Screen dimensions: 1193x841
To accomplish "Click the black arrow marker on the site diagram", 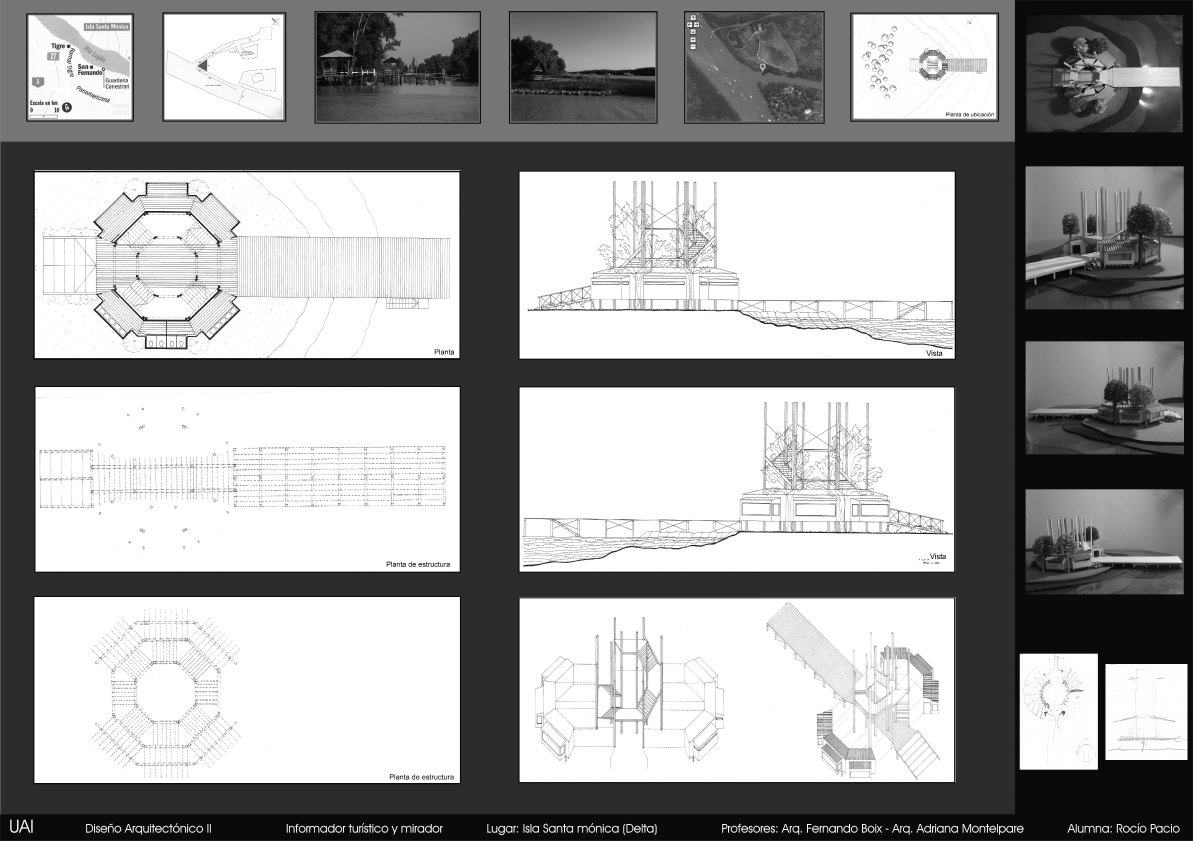I will [x=202, y=66].
